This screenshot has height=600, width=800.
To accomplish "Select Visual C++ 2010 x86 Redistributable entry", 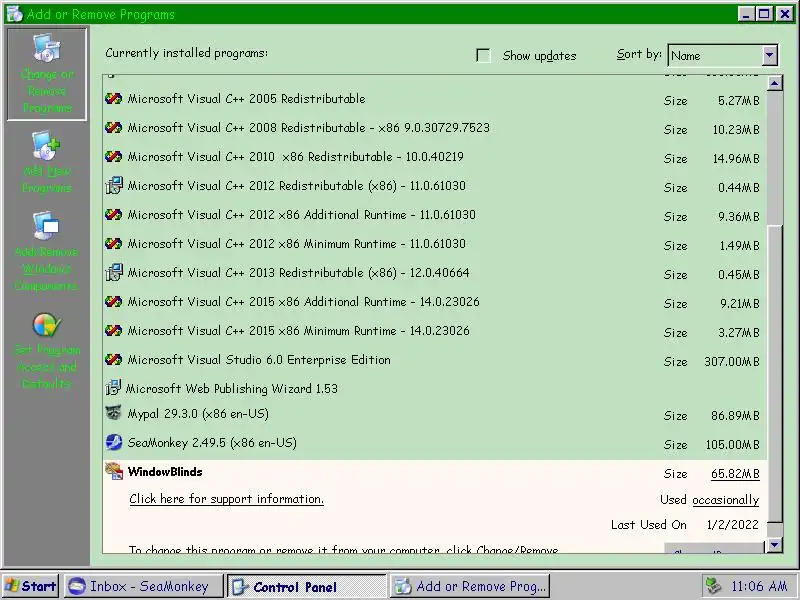I will coord(434,157).
